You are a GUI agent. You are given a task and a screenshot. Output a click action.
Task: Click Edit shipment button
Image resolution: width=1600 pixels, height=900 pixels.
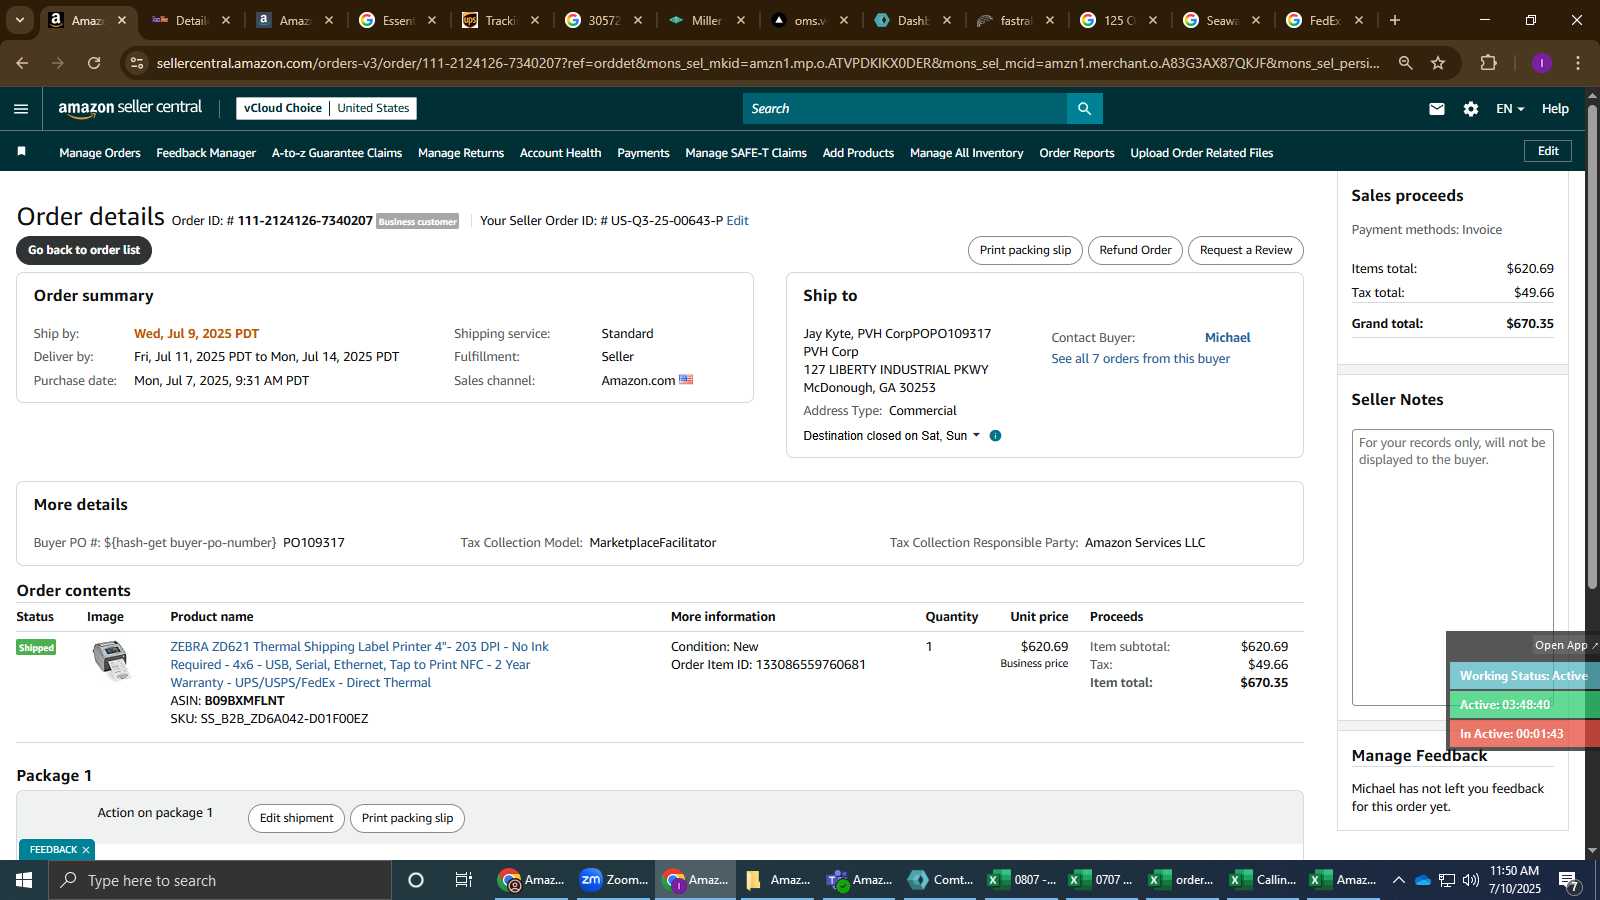coord(296,818)
